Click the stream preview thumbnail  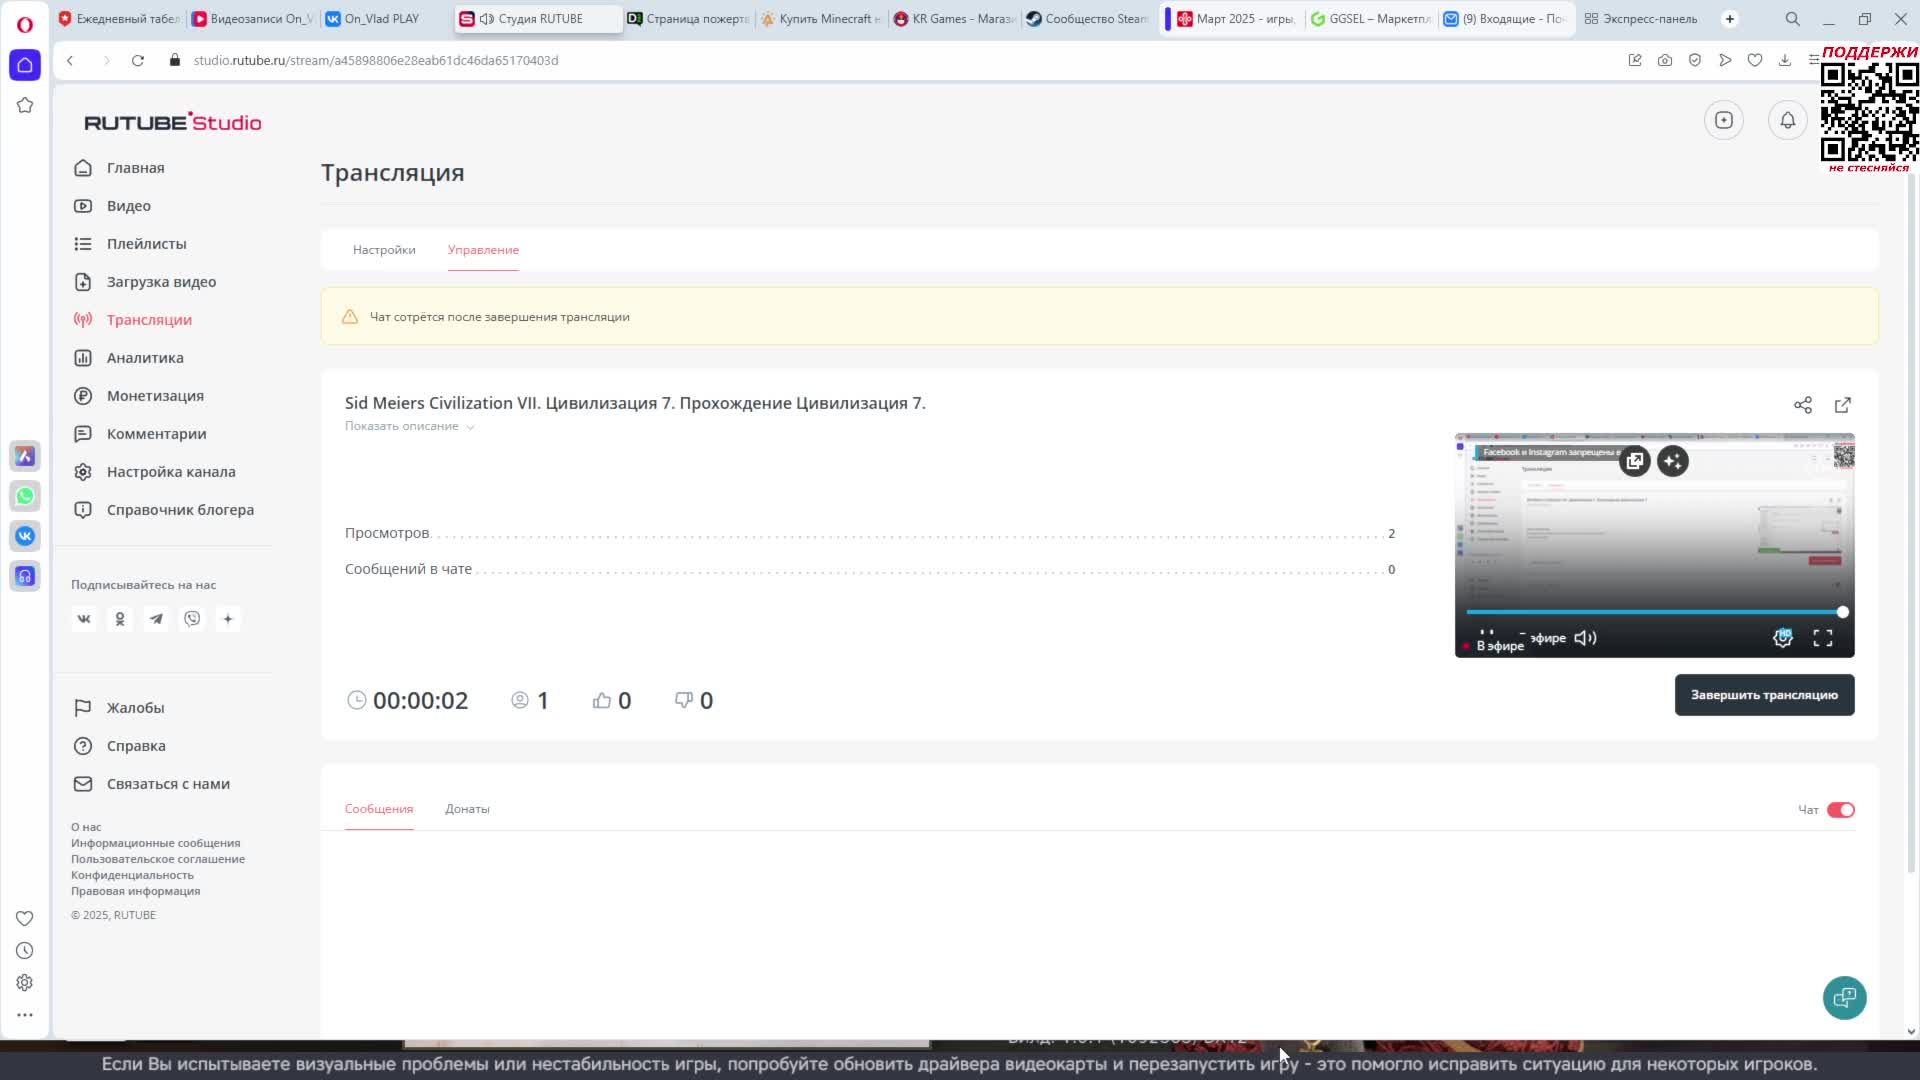pos(1654,545)
